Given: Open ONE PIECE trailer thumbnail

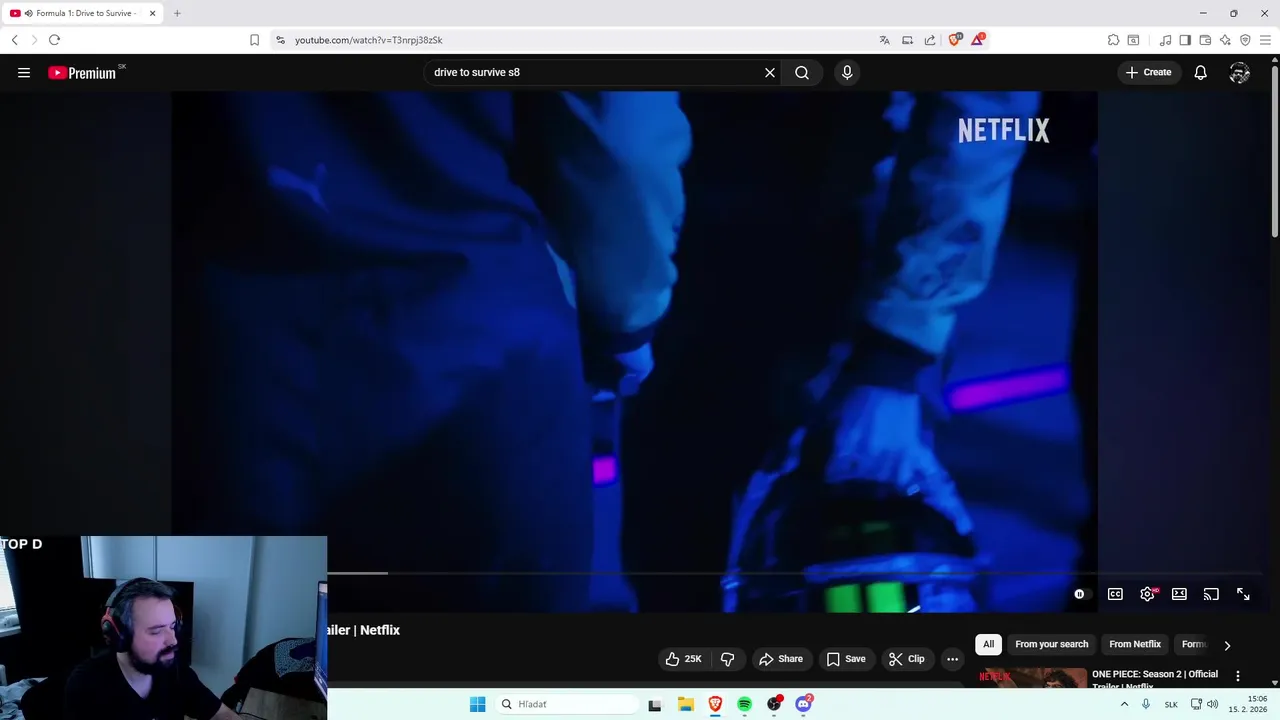Looking at the screenshot, I should coord(1032,678).
